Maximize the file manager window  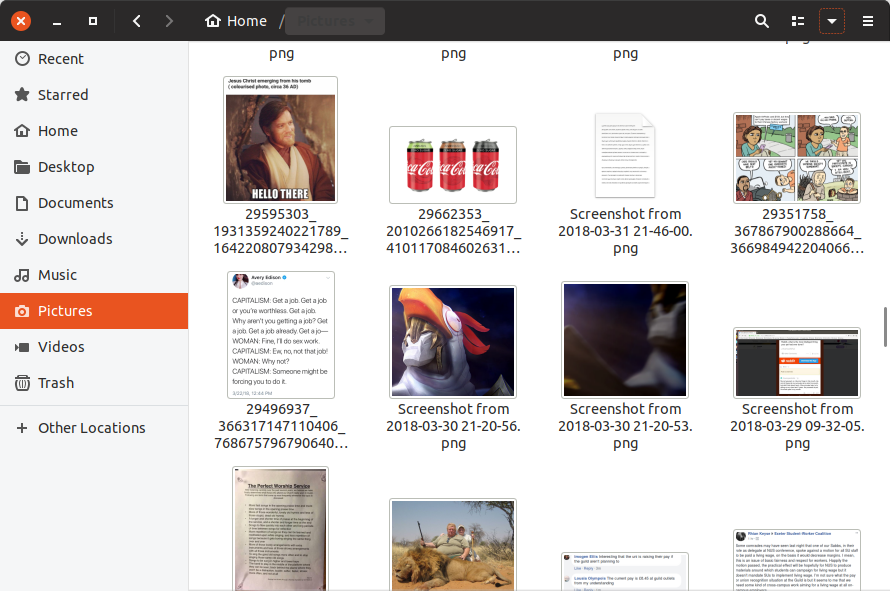93,21
